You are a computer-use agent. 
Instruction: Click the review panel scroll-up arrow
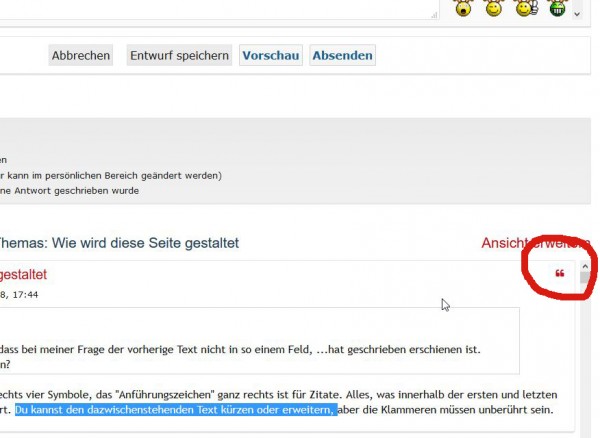pyautogui.click(x=585, y=266)
